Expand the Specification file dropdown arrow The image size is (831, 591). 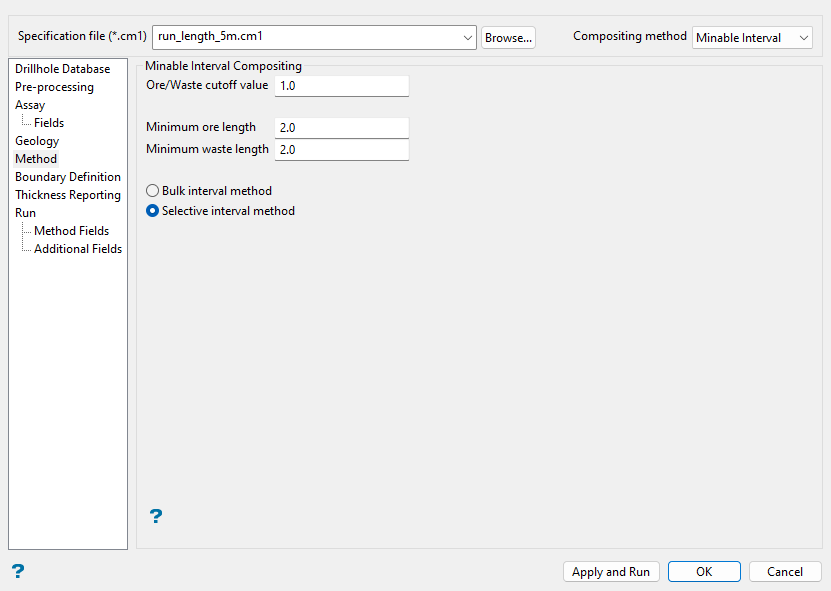pos(469,38)
